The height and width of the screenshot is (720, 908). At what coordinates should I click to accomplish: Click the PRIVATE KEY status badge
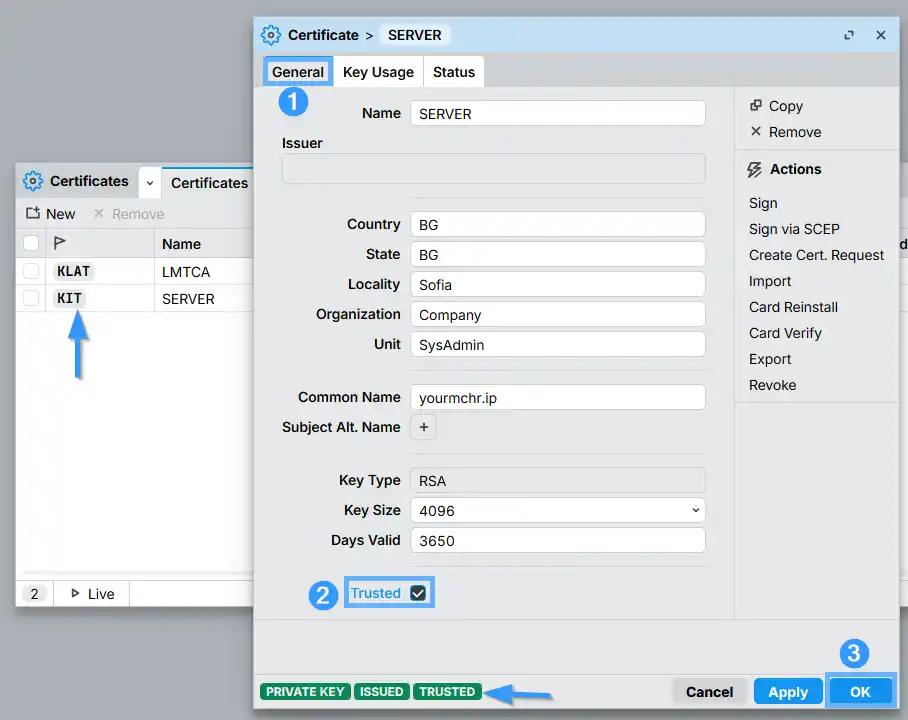305,692
